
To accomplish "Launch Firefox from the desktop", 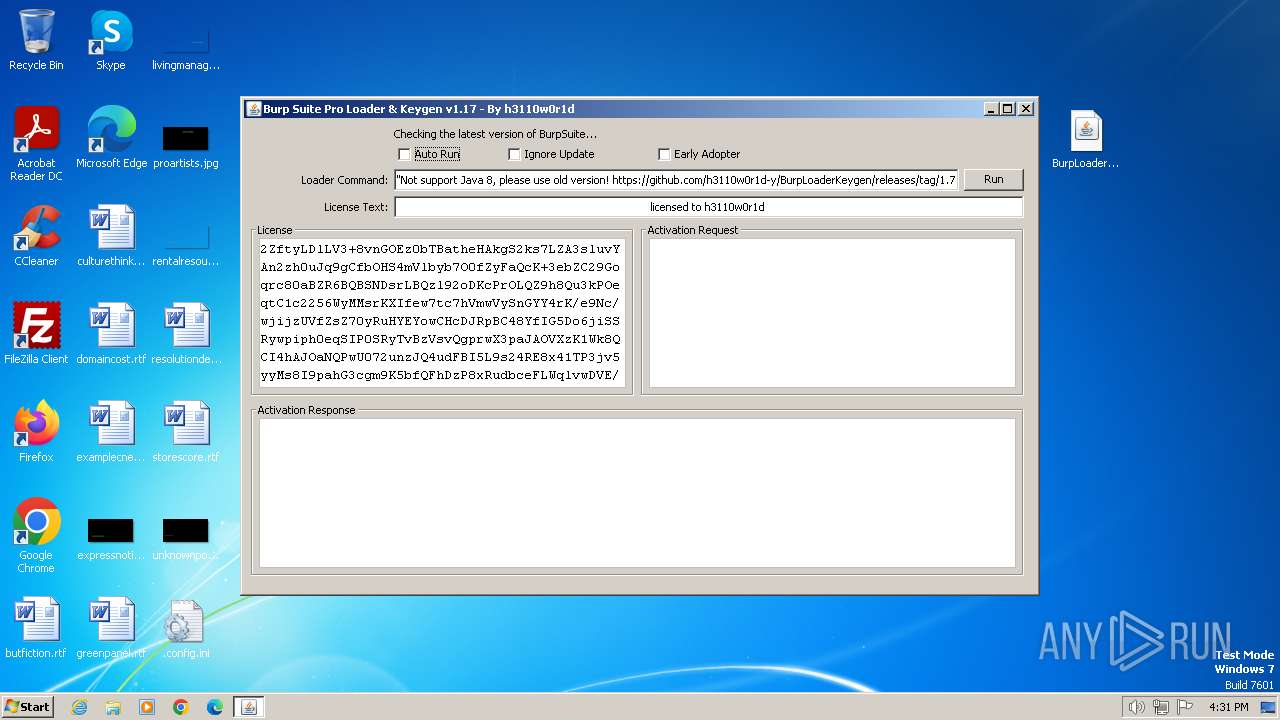I will tap(36, 432).
